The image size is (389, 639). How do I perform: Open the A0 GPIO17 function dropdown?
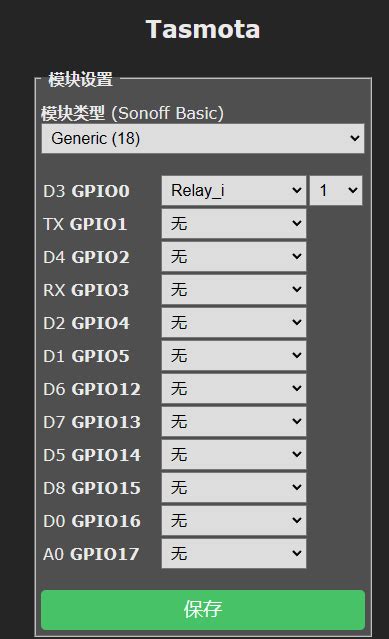point(234,553)
